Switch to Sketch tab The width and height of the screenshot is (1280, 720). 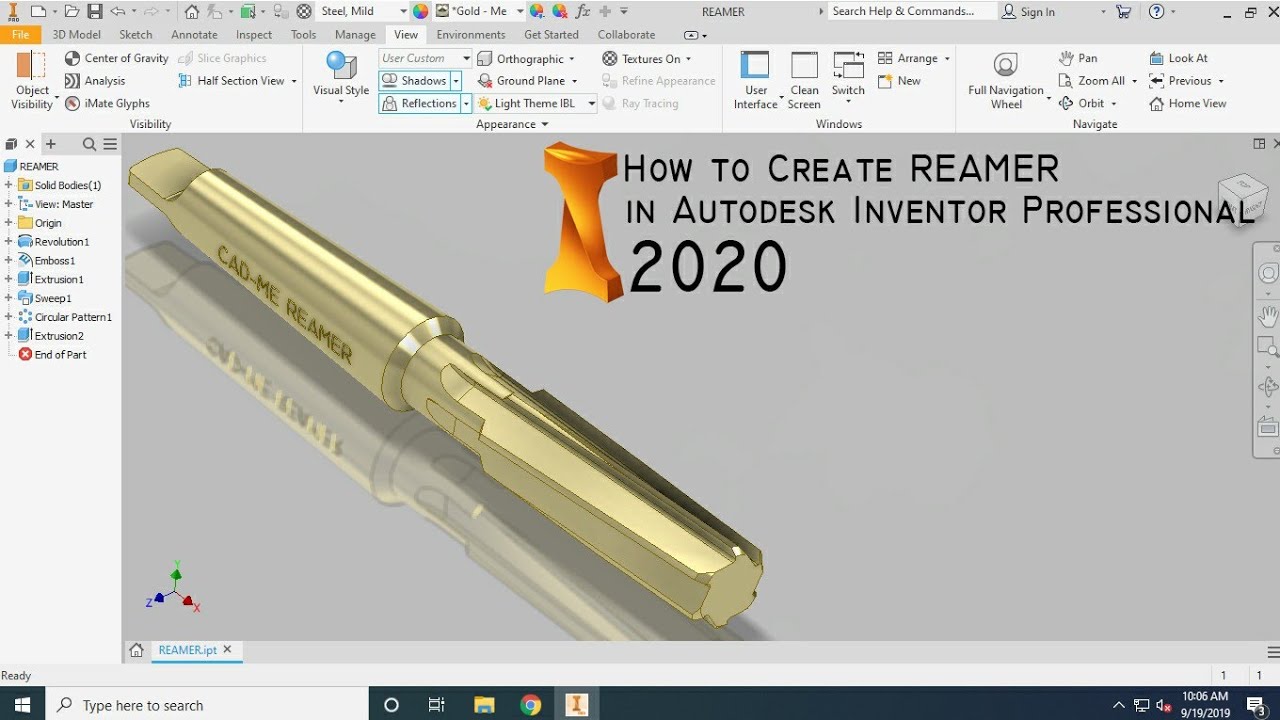(136, 34)
